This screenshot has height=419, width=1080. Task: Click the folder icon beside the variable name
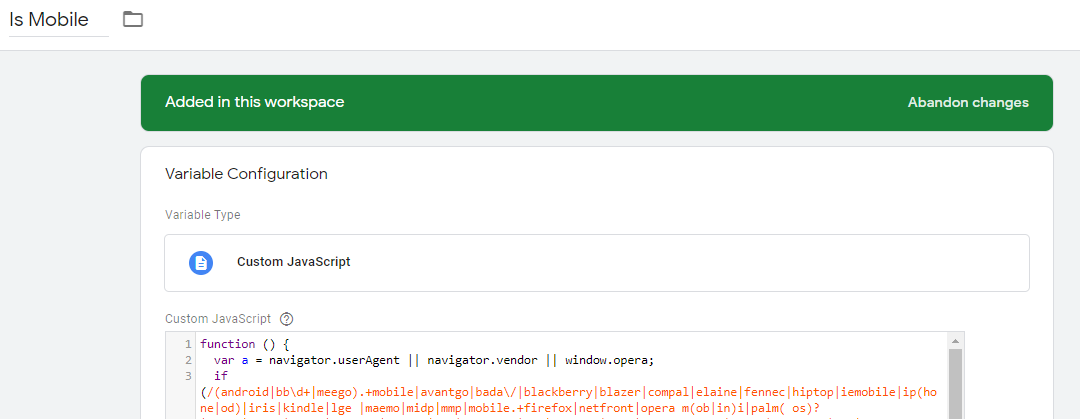(x=133, y=19)
